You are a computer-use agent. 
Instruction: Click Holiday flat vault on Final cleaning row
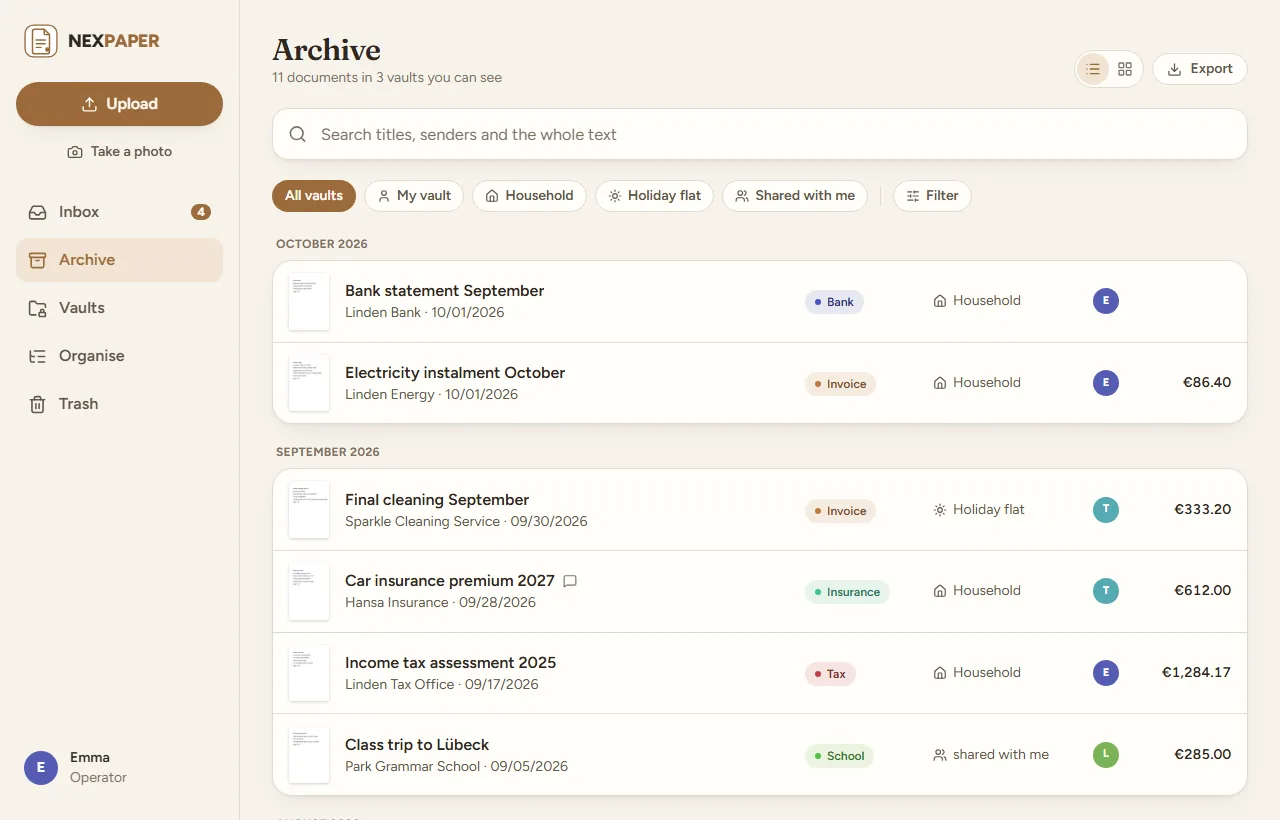coord(979,510)
